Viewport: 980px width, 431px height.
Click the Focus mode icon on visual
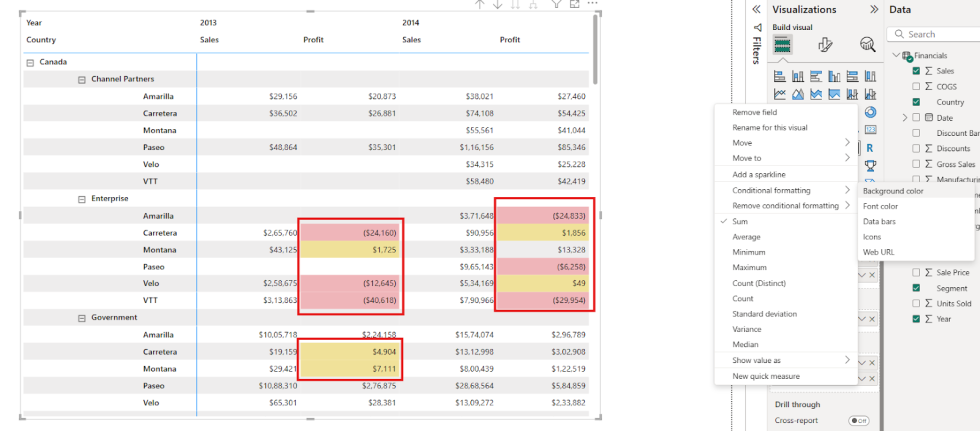[x=574, y=5]
